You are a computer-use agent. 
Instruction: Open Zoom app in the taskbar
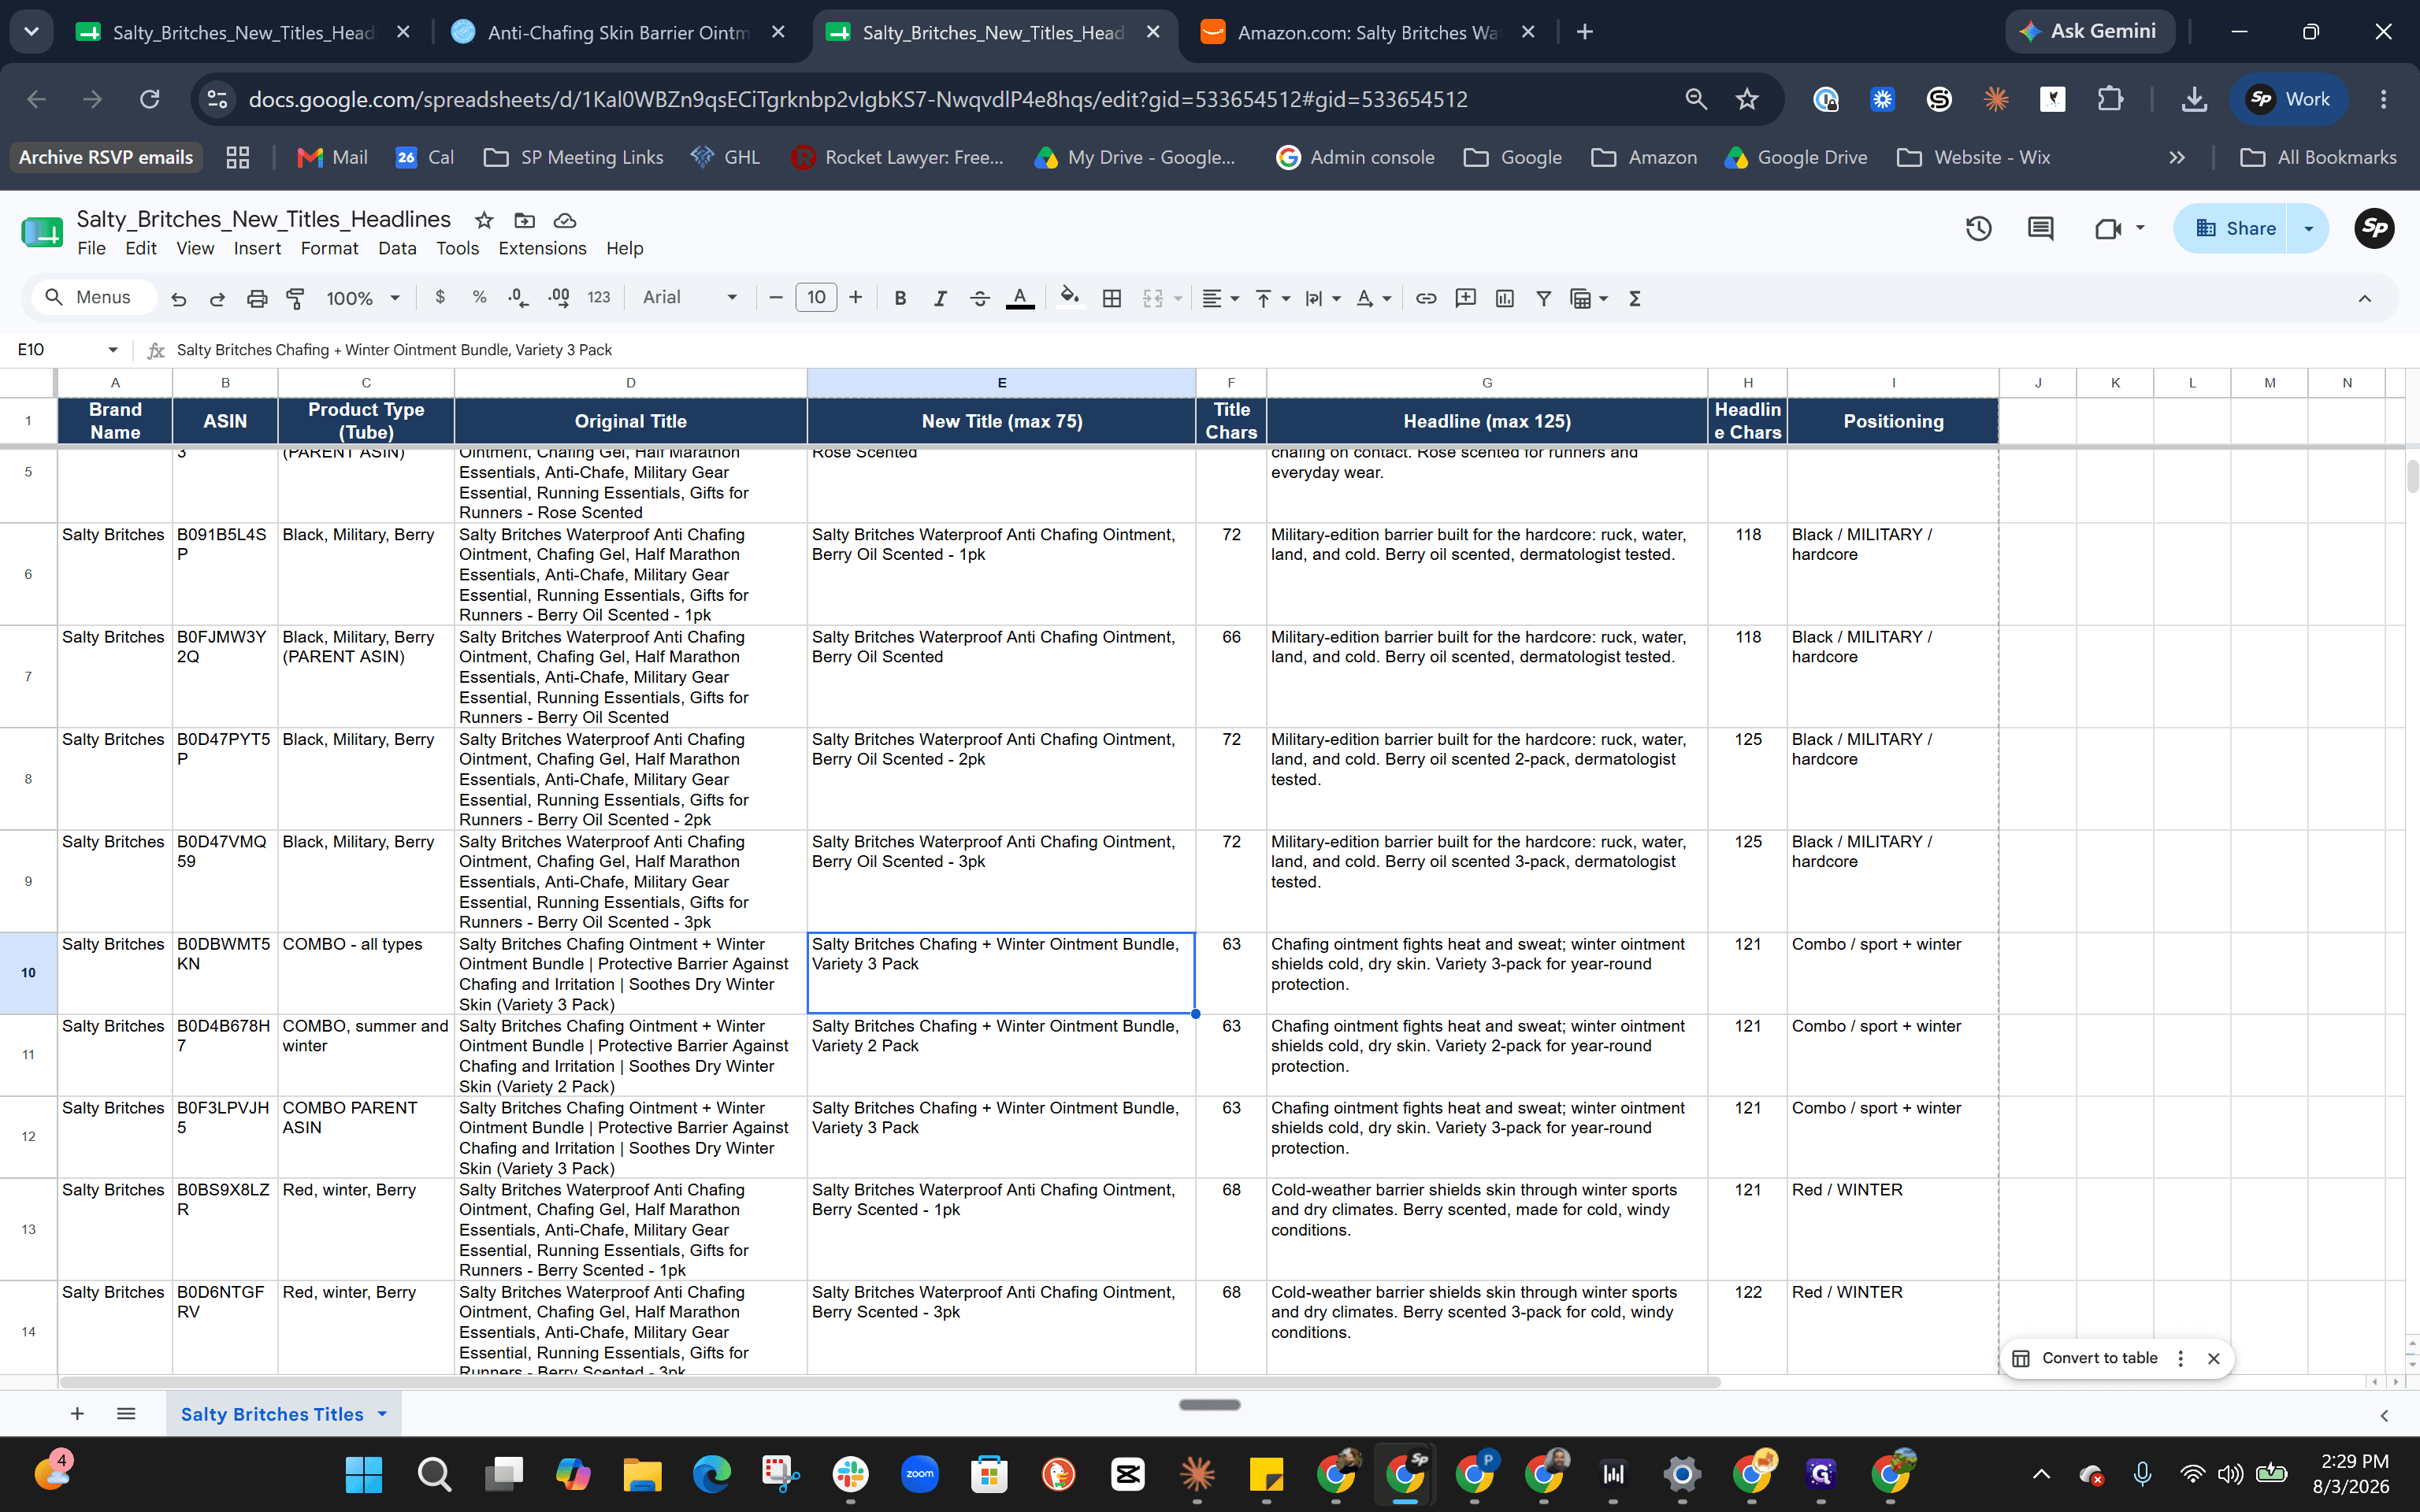coord(919,1474)
